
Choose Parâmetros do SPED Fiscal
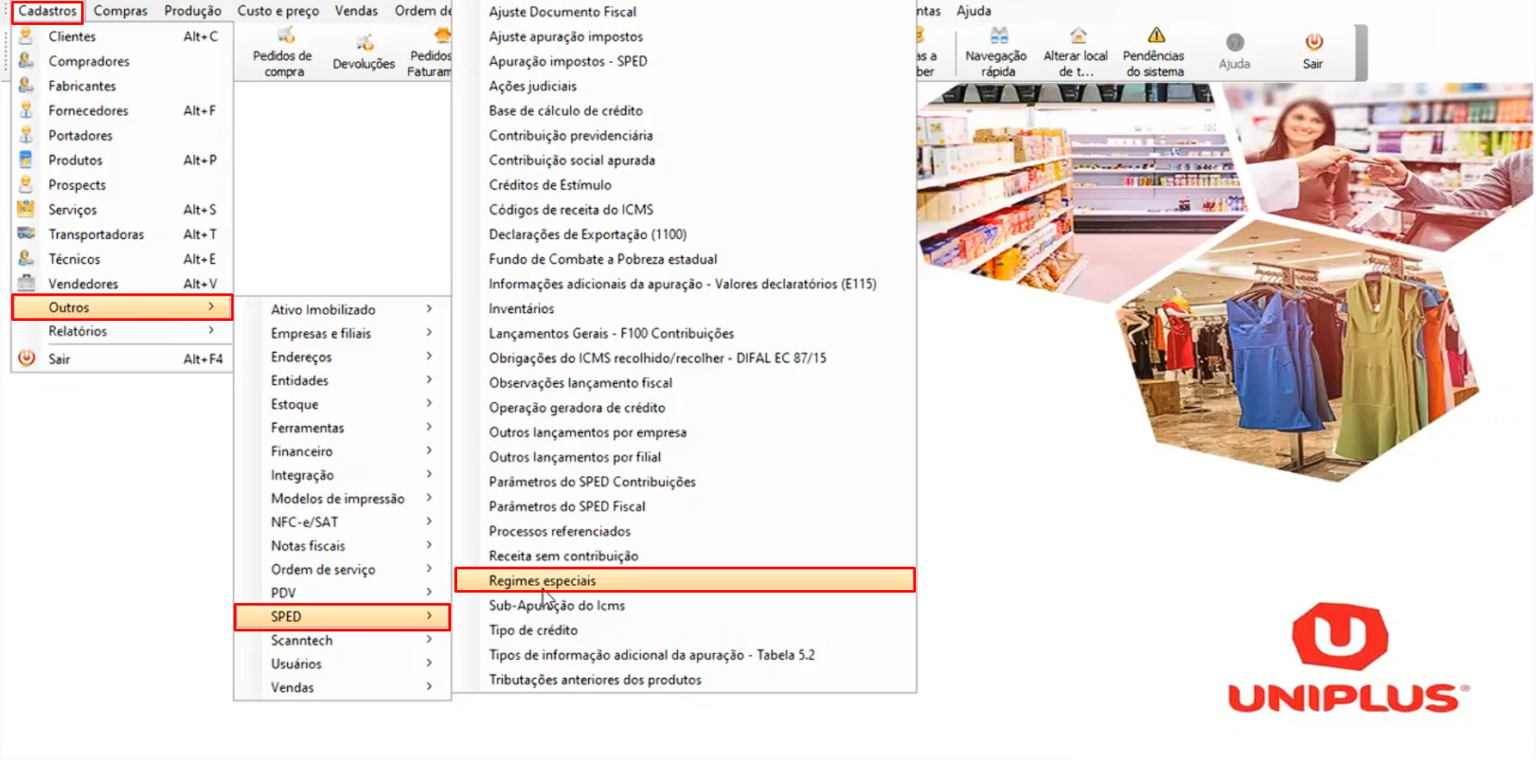[567, 506]
